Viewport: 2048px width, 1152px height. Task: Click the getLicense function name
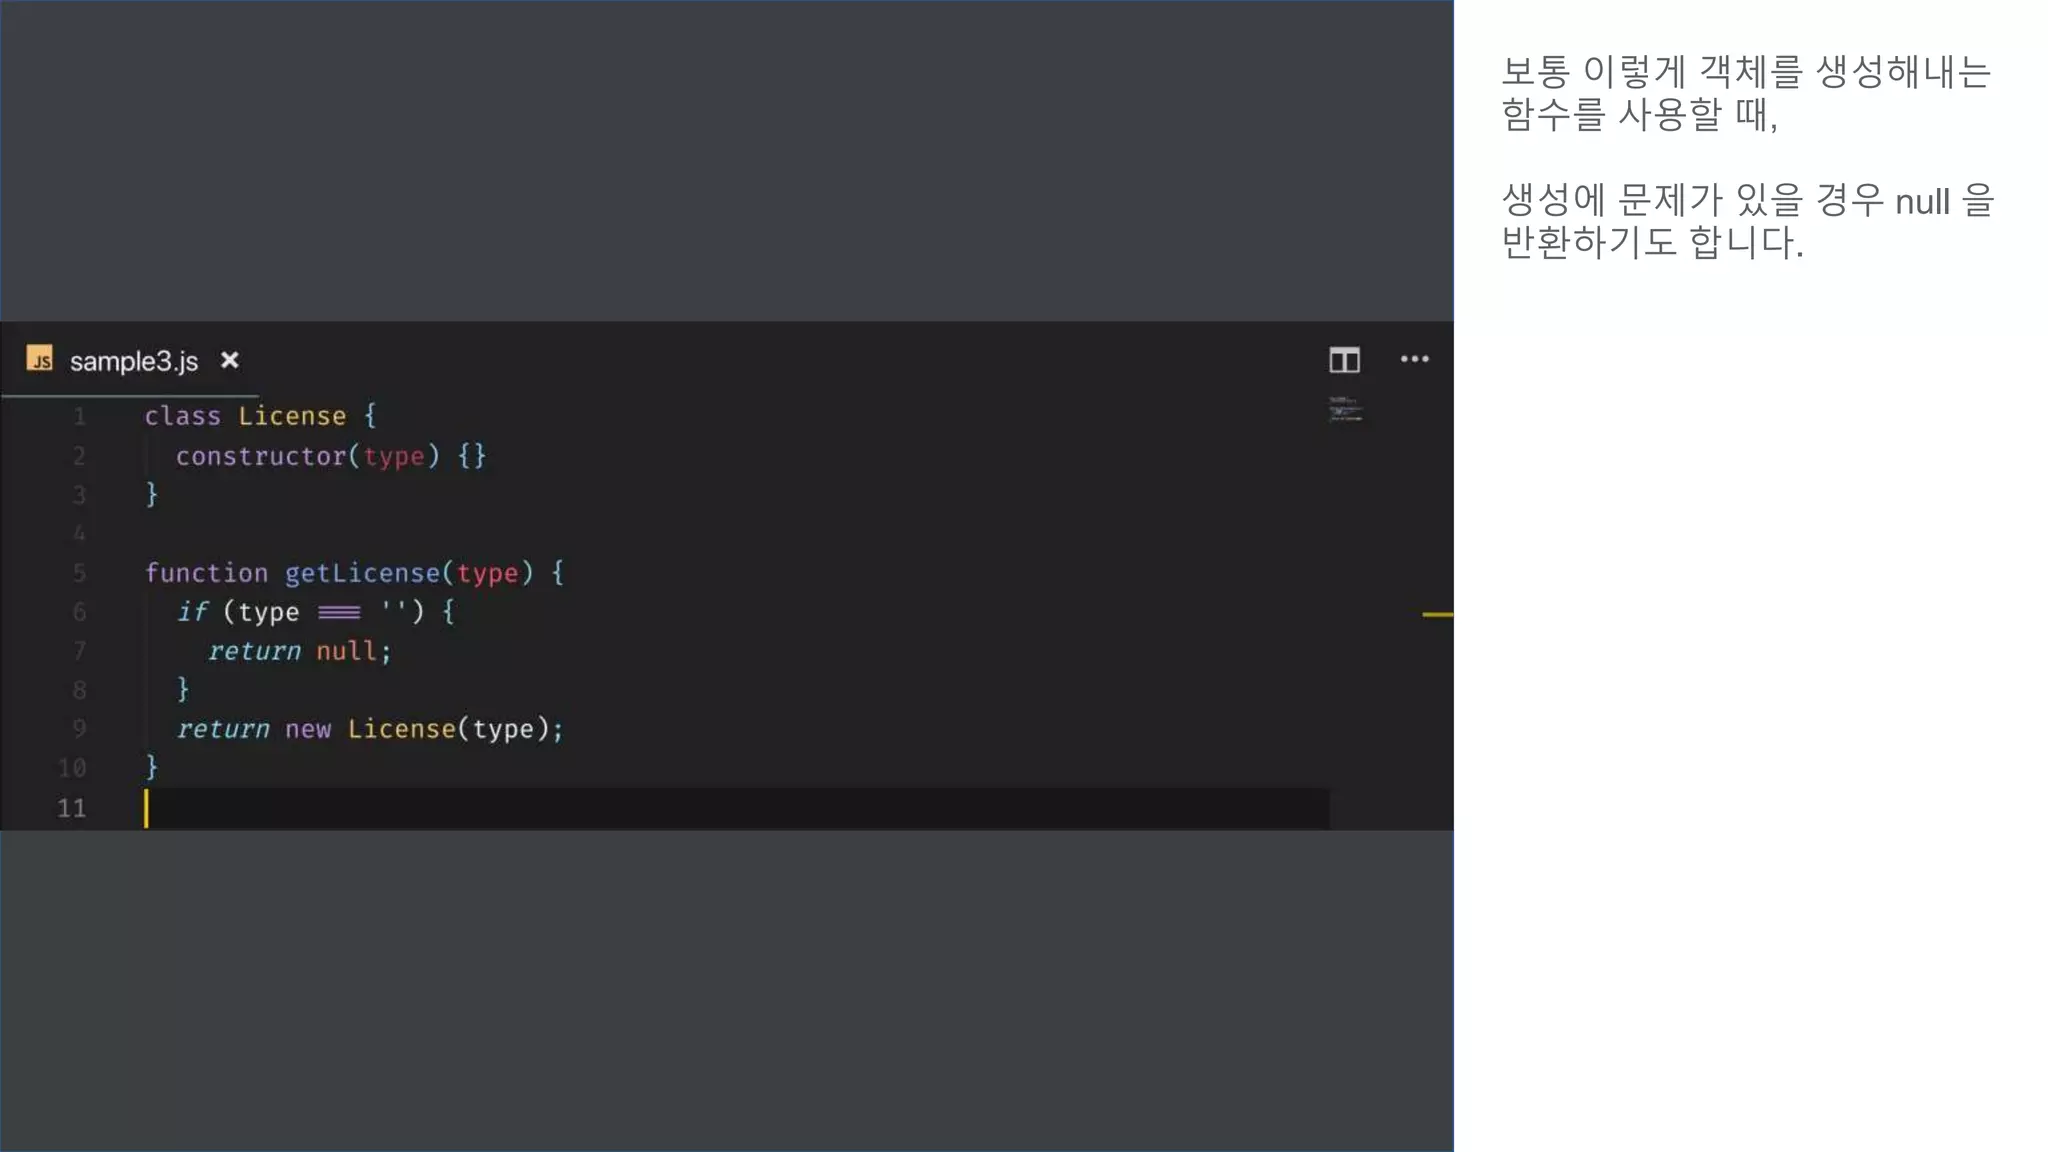tap(362, 573)
